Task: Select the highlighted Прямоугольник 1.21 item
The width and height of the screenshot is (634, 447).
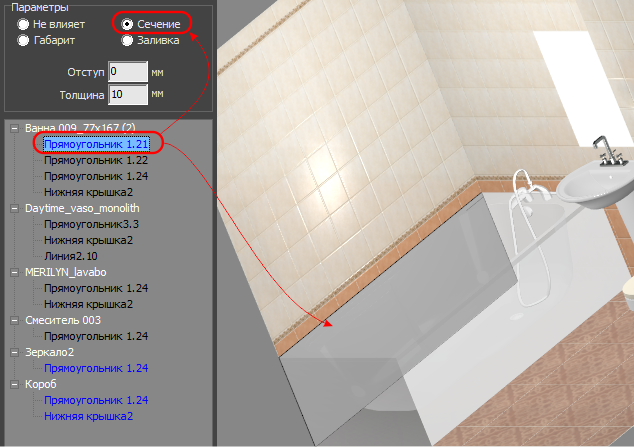Action: tap(96, 144)
